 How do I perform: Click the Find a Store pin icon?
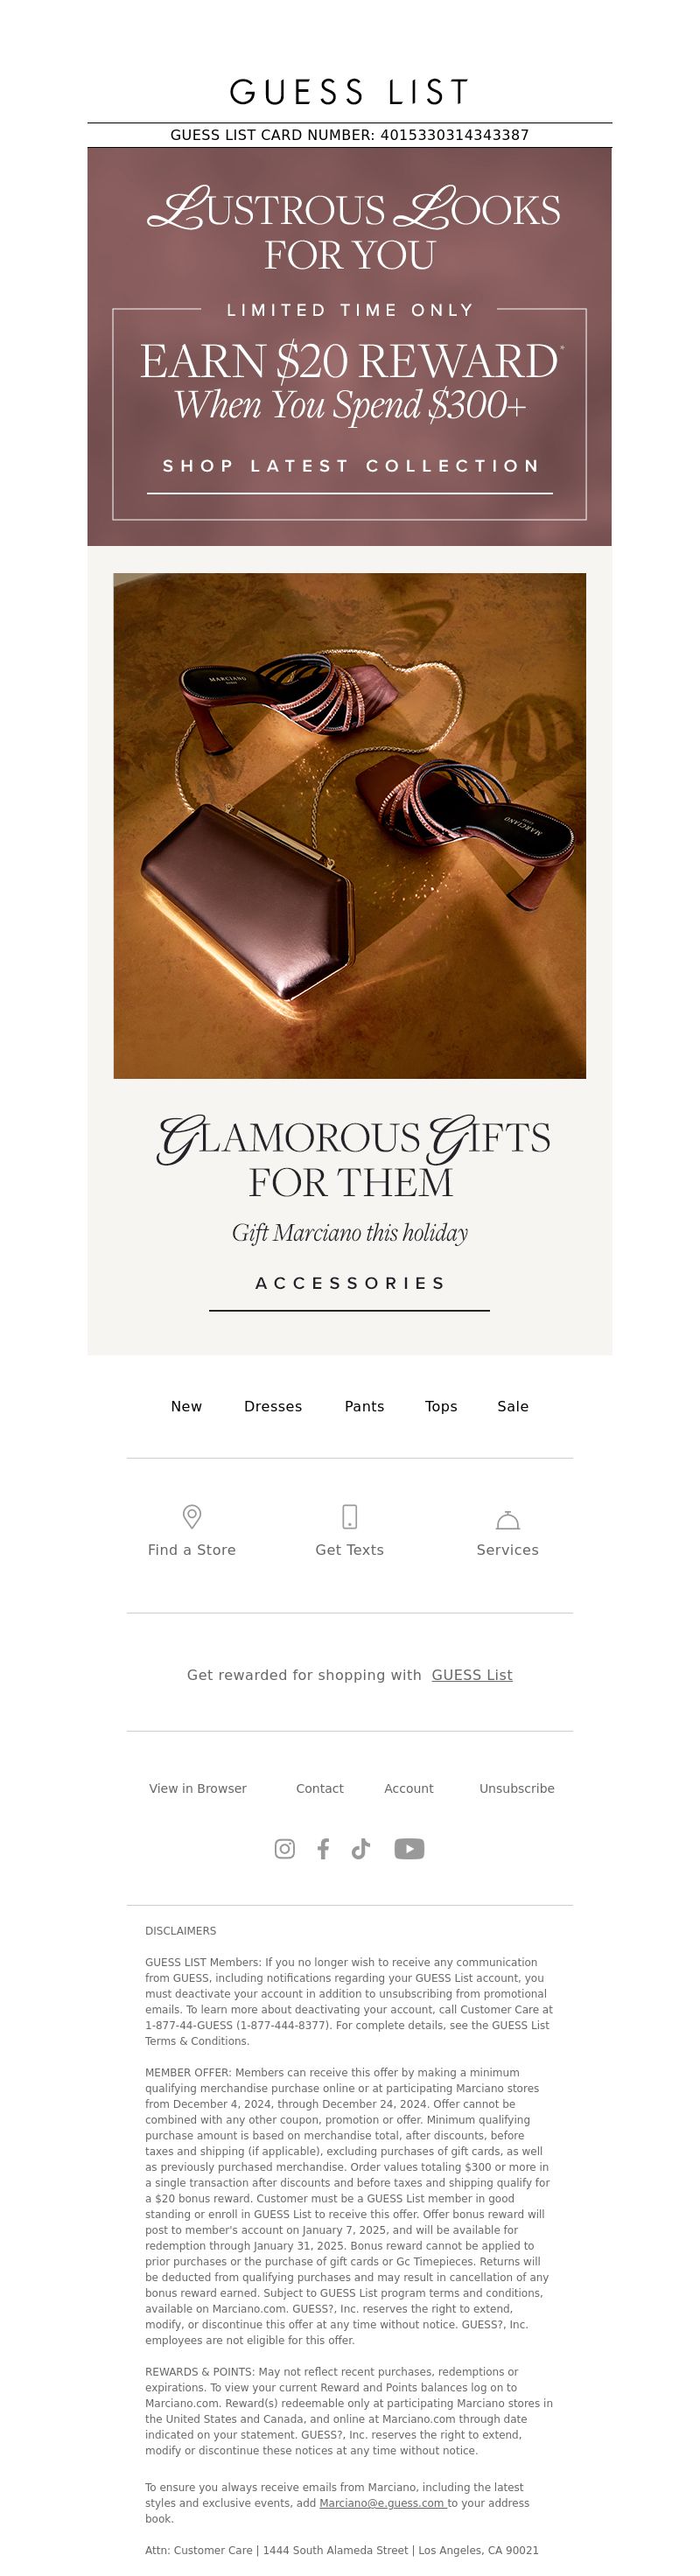click(192, 1516)
